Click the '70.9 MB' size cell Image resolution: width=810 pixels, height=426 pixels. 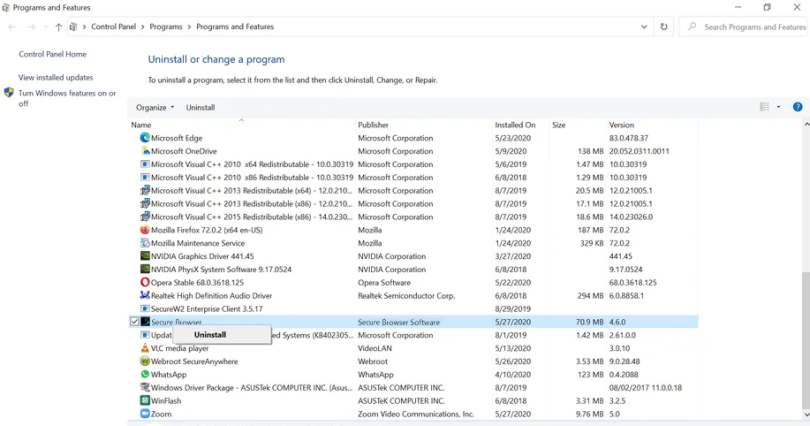coord(589,322)
